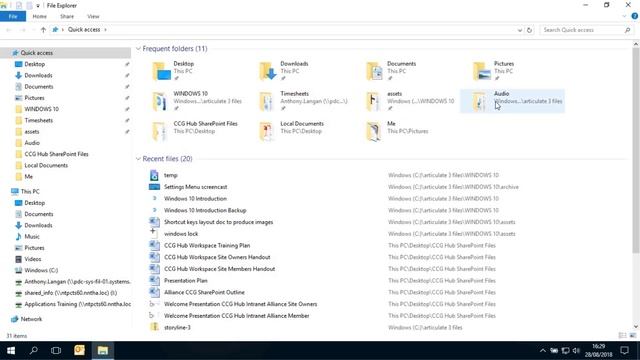Switch to large icons view button in status bar
This screenshot has height=360, width=640.
(633, 336)
